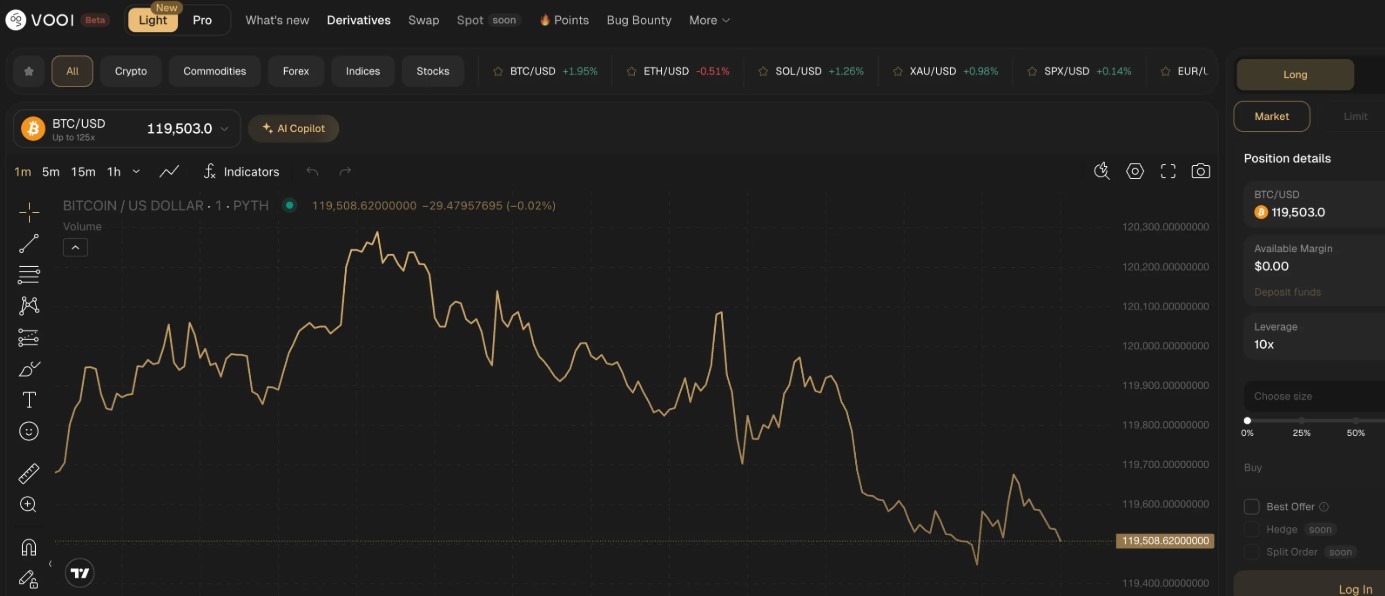Take a chart snapshot with camera icon
This screenshot has width=1385, height=596.
pyautogui.click(x=1201, y=172)
